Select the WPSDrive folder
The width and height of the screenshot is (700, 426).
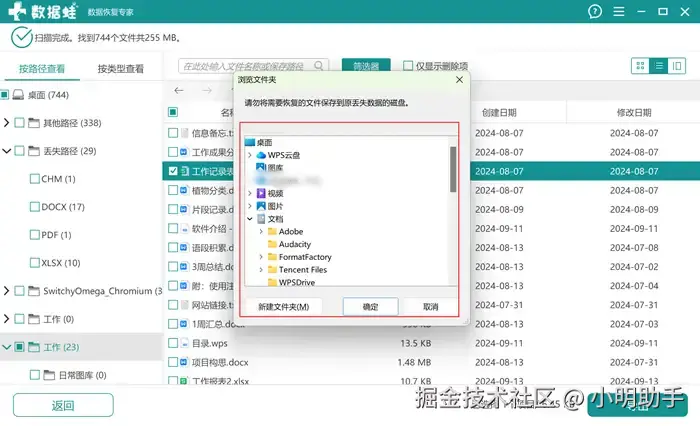click(x=292, y=282)
